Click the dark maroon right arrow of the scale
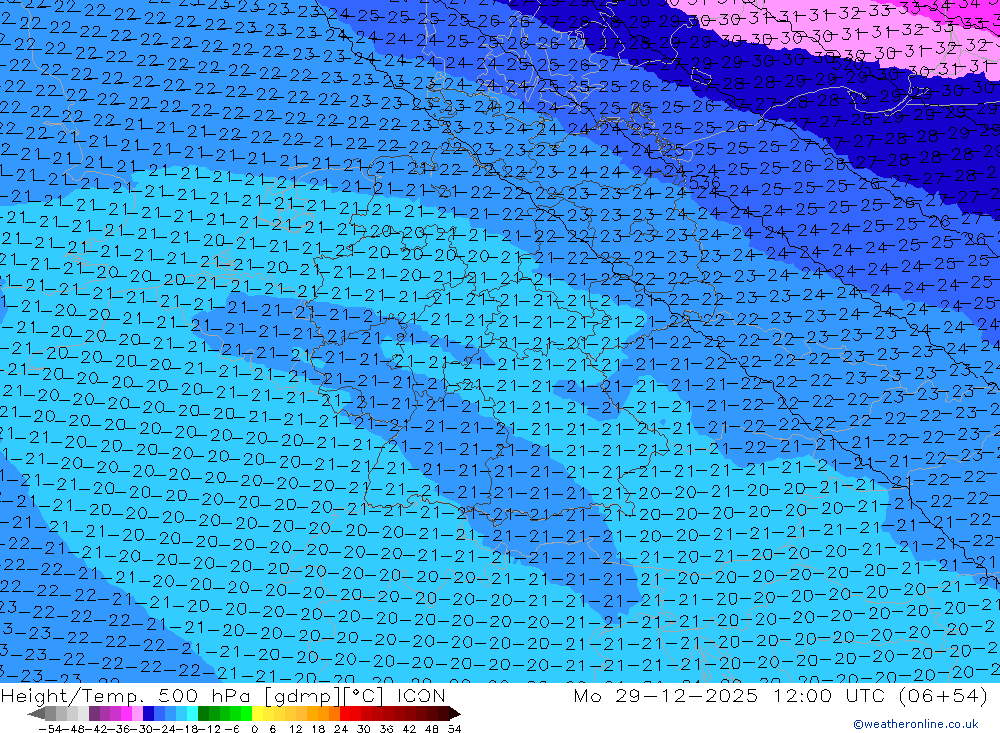1000x733 pixels. pos(455,714)
